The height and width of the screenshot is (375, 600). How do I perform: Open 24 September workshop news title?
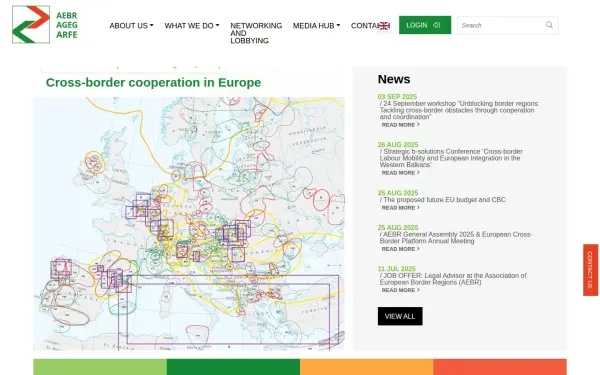460,110
